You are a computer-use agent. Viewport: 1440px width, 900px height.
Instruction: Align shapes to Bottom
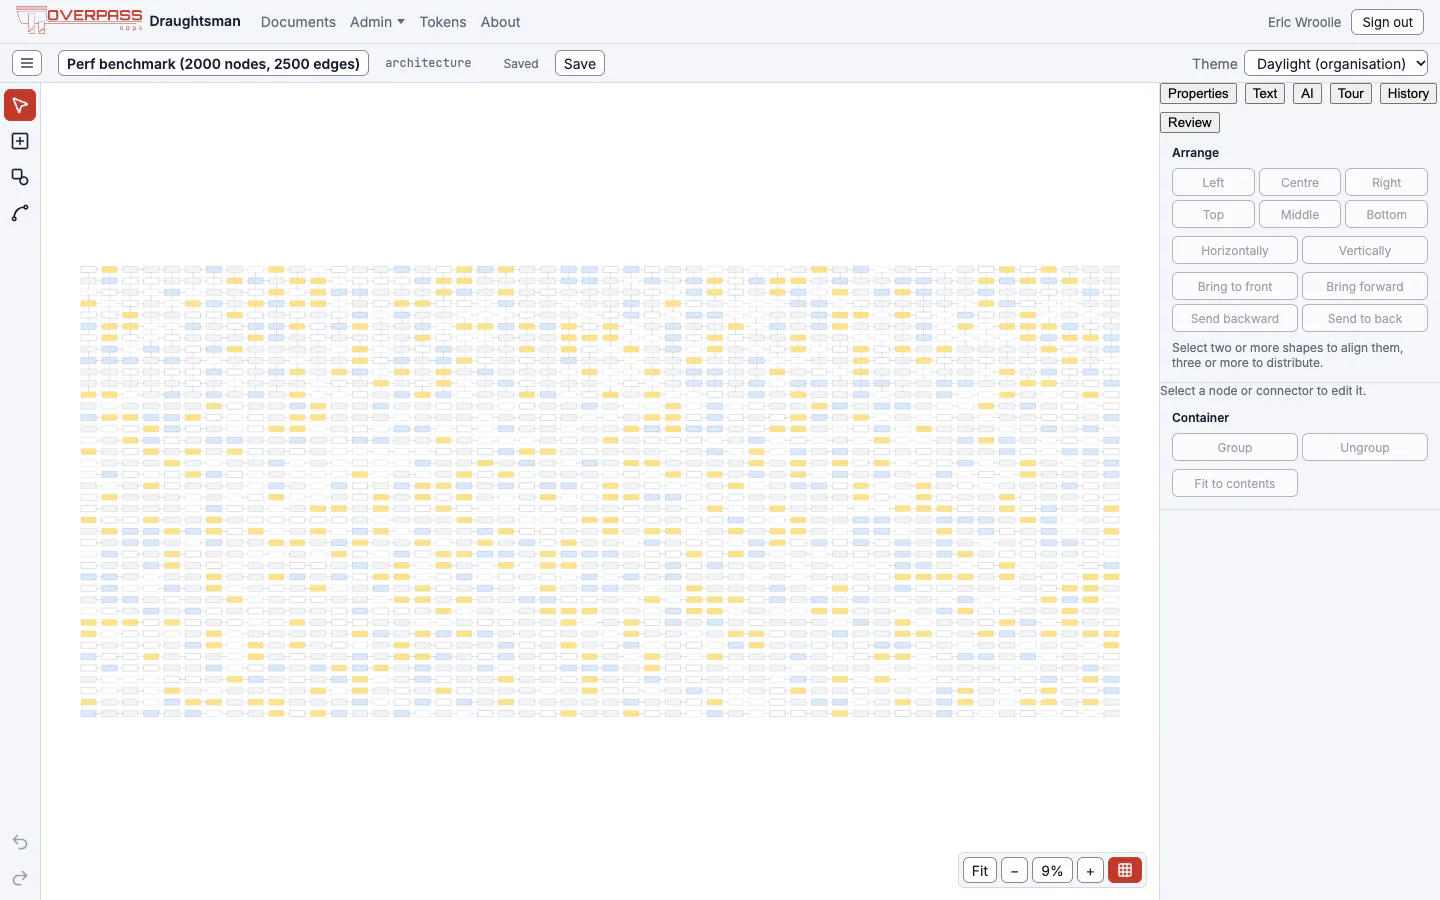[x=1386, y=214]
